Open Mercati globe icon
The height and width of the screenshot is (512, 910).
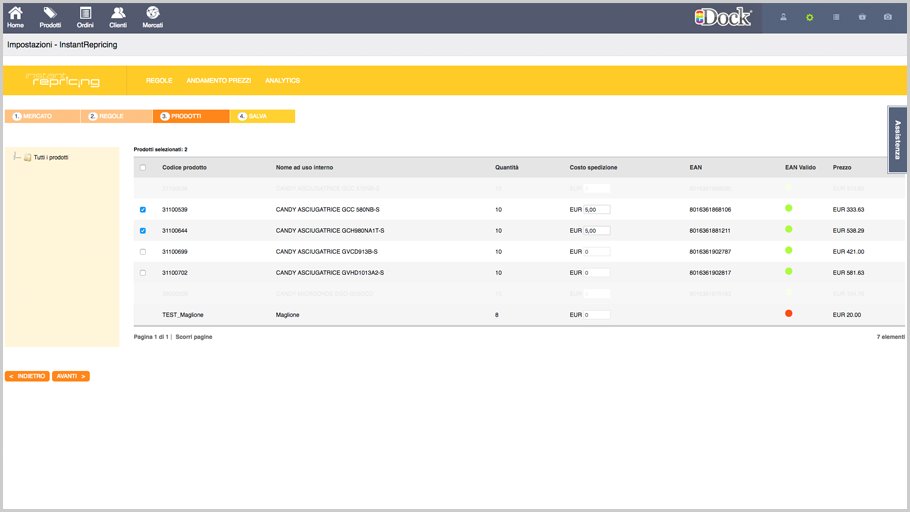click(x=153, y=17)
